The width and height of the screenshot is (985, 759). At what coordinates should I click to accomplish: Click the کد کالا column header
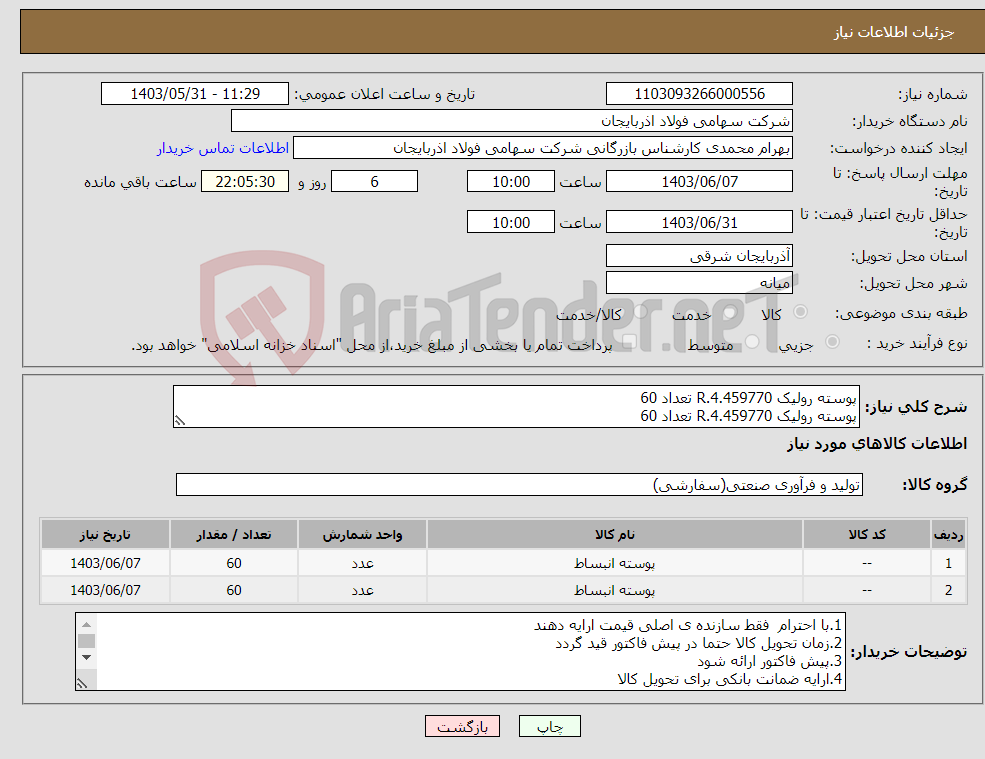867,535
